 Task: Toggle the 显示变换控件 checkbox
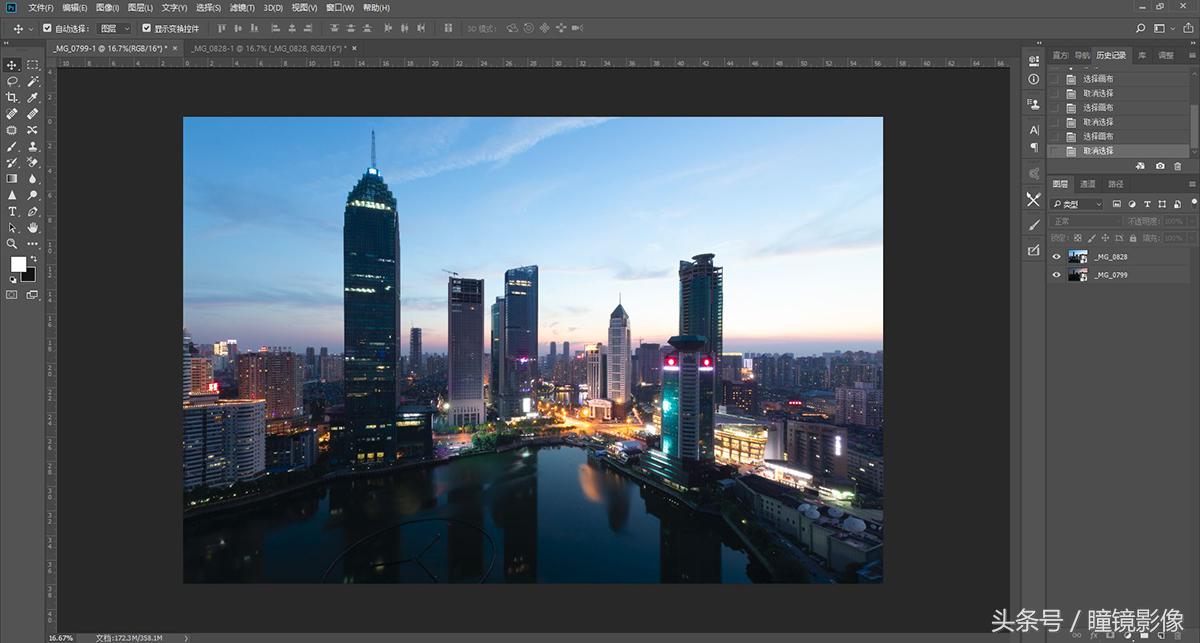tap(146, 29)
